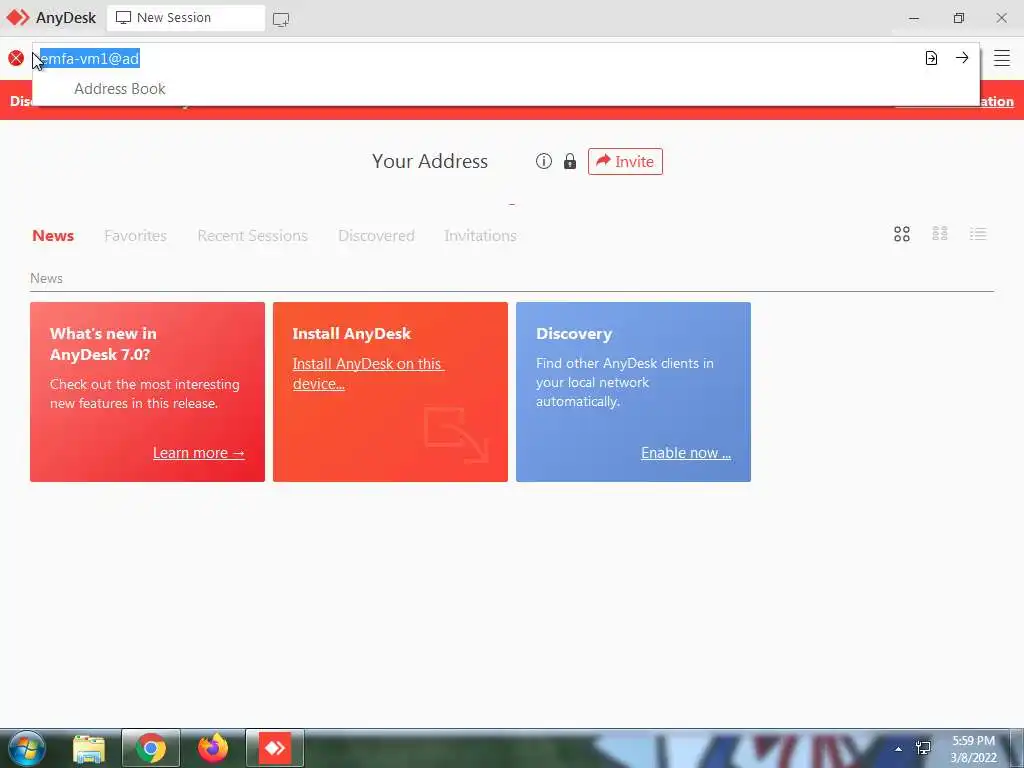Viewport: 1024px width, 768px height.
Task: Select Address Book from the dropdown
Action: 120,89
